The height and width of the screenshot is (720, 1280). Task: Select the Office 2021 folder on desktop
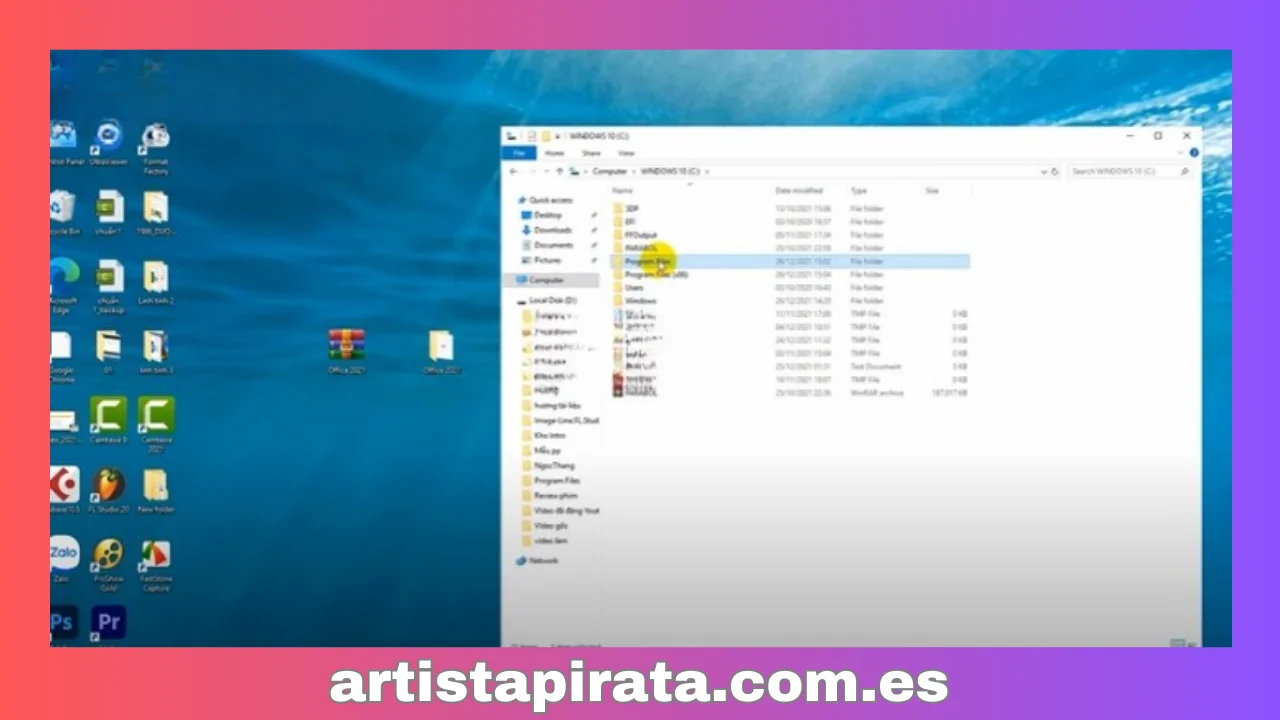tap(441, 351)
